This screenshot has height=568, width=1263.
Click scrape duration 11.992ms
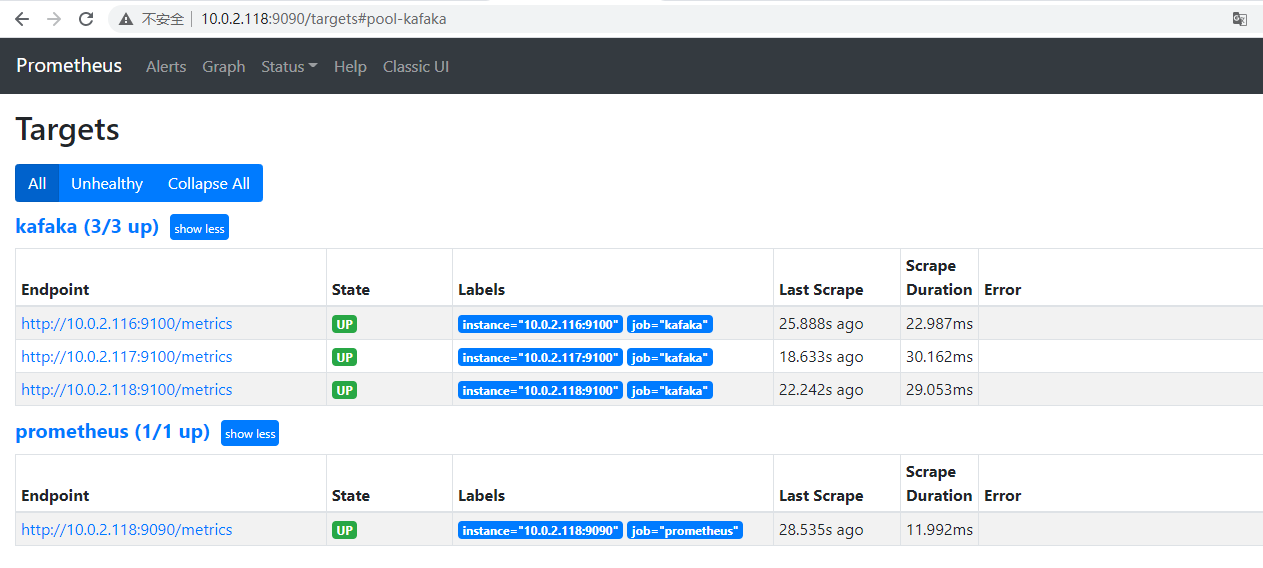[x=939, y=529]
